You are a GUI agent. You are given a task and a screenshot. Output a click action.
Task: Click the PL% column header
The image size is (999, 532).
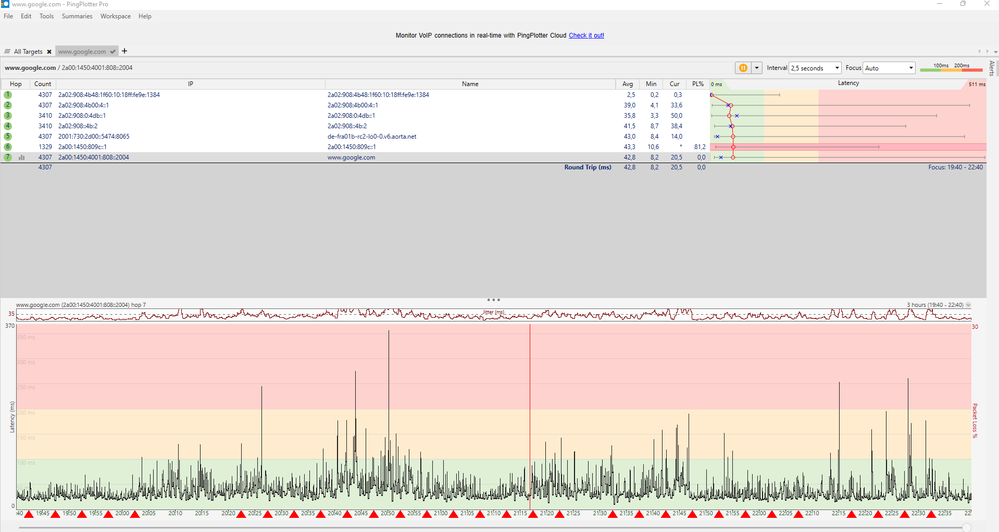point(698,84)
